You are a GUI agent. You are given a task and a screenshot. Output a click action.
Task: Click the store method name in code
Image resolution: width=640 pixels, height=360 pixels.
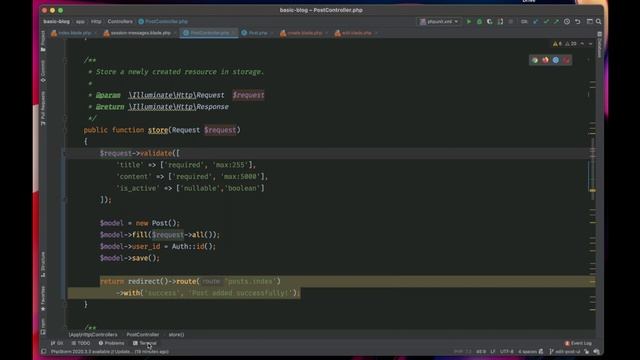158,130
